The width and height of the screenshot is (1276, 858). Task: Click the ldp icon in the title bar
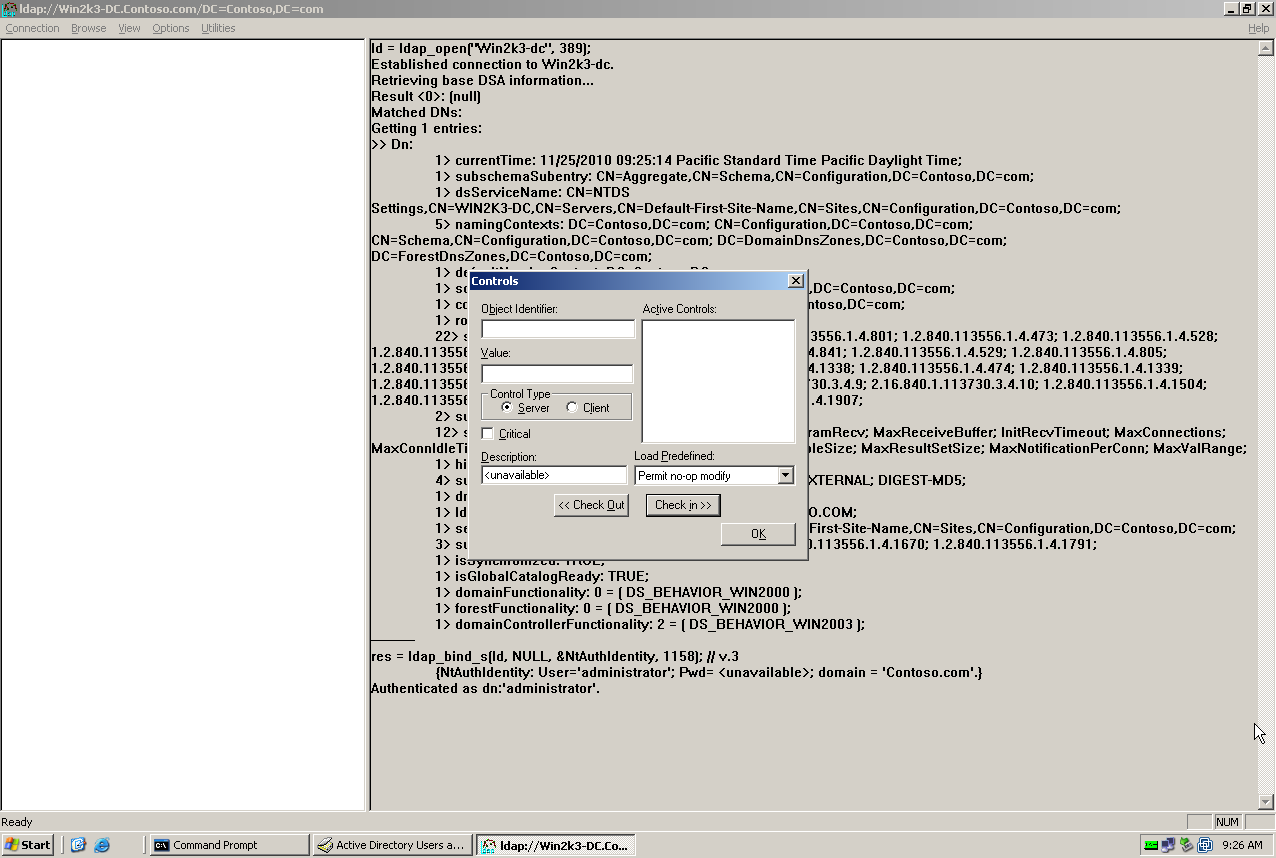[8, 8]
